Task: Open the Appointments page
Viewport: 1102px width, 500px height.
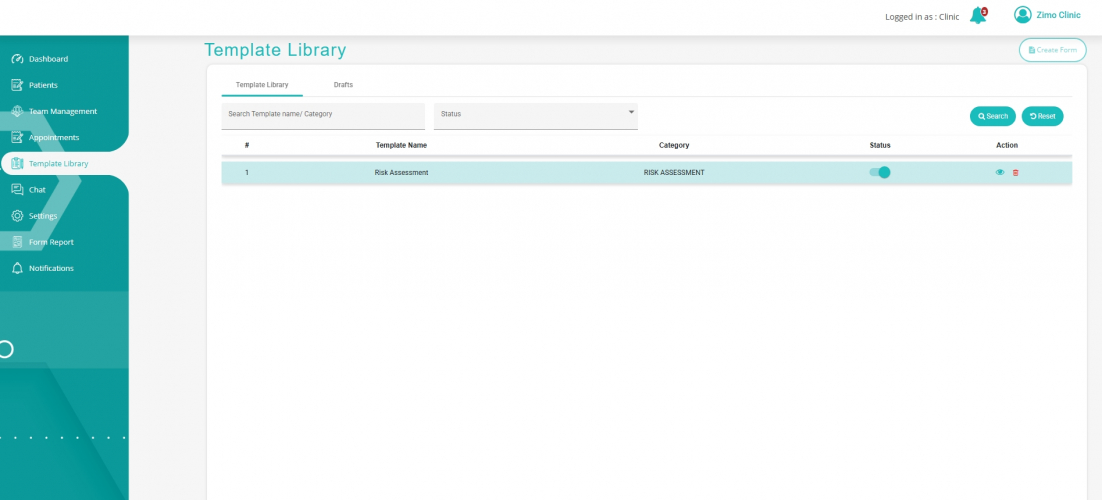Action: [53, 137]
